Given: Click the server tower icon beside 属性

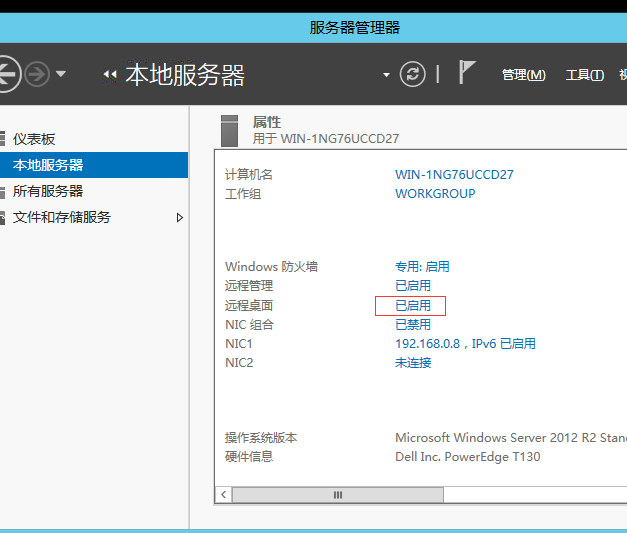Looking at the screenshot, I should click(x=230, y=131).
